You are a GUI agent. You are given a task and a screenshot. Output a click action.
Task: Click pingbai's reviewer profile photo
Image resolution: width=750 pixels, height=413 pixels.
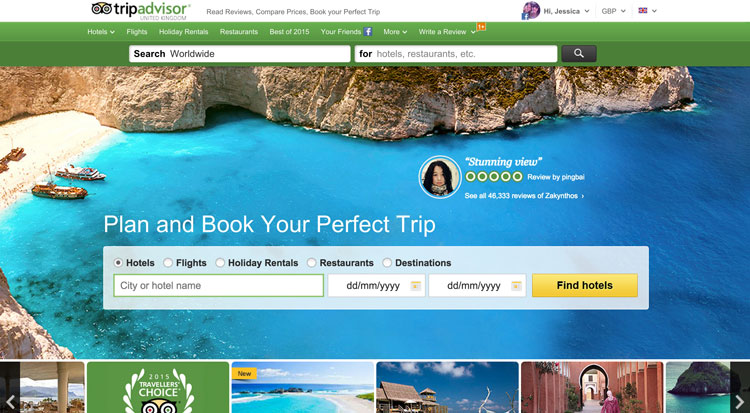click(x=440, y=177)
